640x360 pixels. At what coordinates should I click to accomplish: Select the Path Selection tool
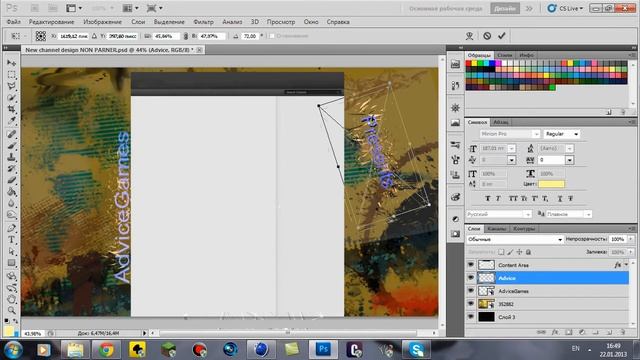click(x=11, y=251)
